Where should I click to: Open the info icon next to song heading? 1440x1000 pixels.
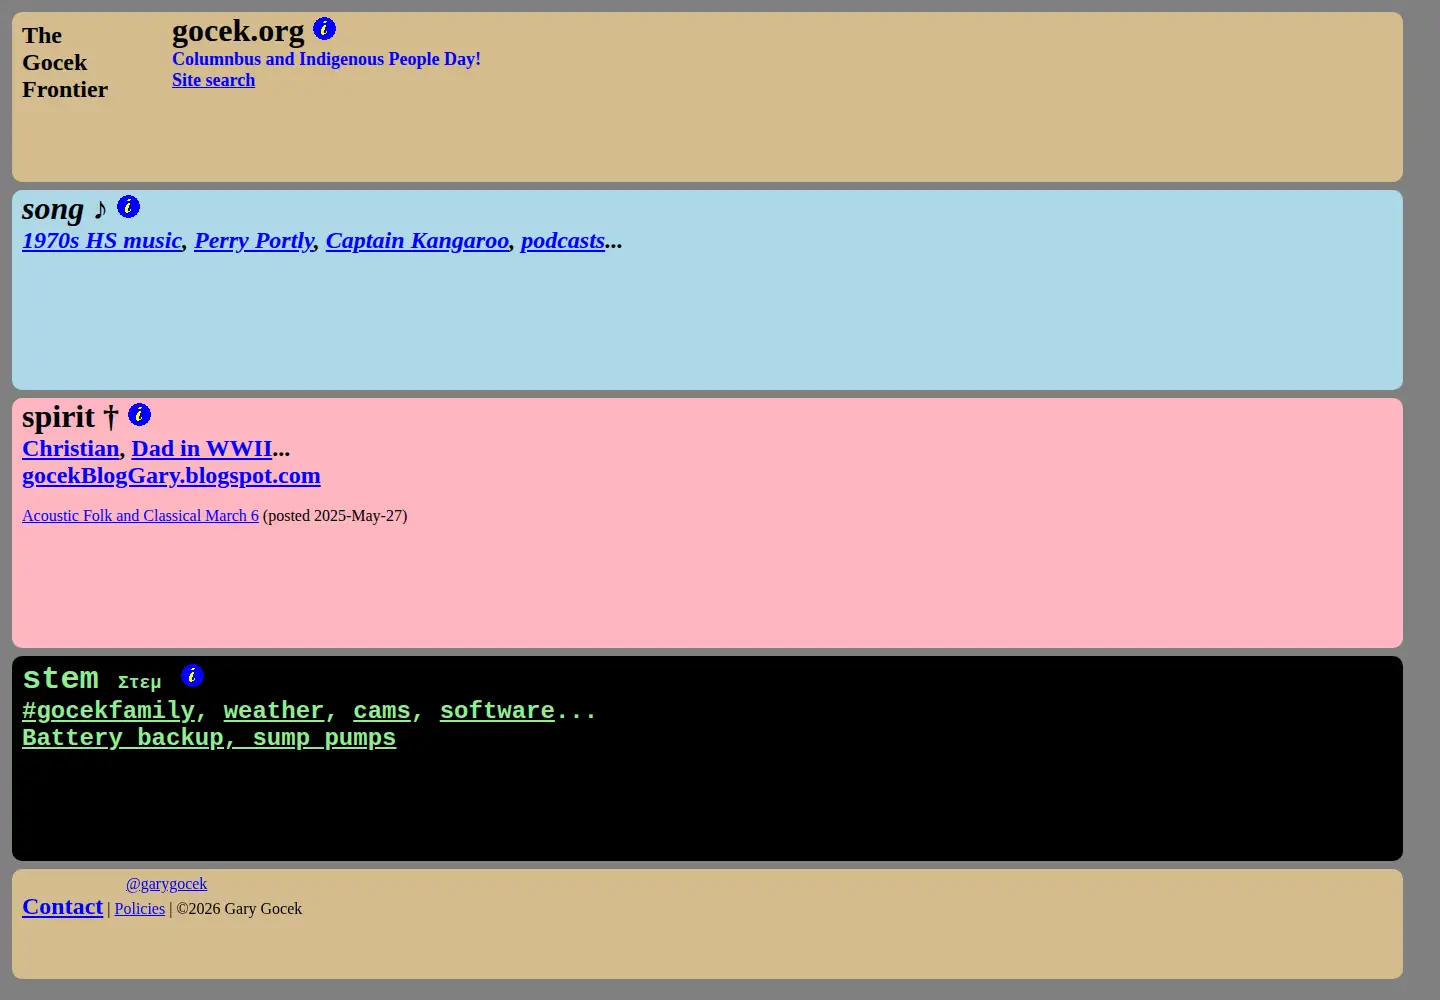click(128, 206)
